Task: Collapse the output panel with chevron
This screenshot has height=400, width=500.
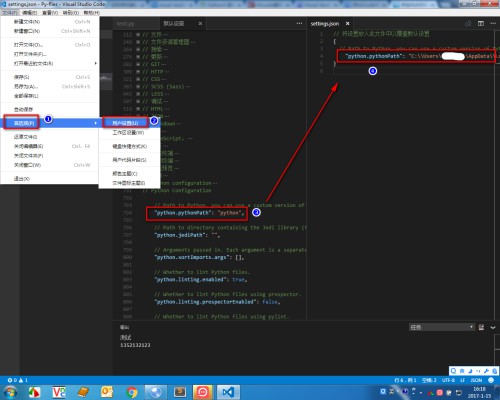Action: pos(493,328)
